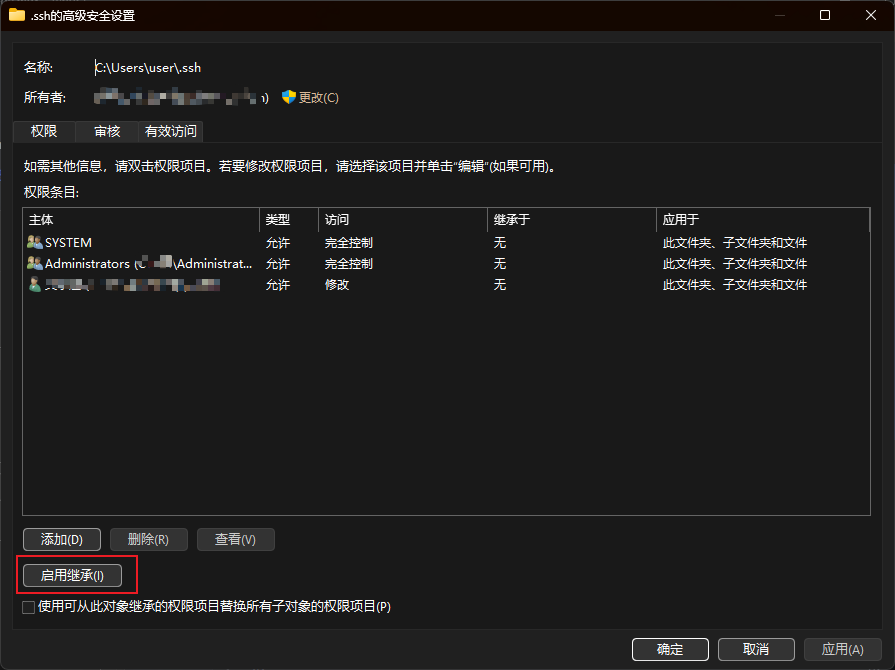Click the blurred user entry's person icon
The height and width of the screenshot is (670, 895).
(35, 285)
